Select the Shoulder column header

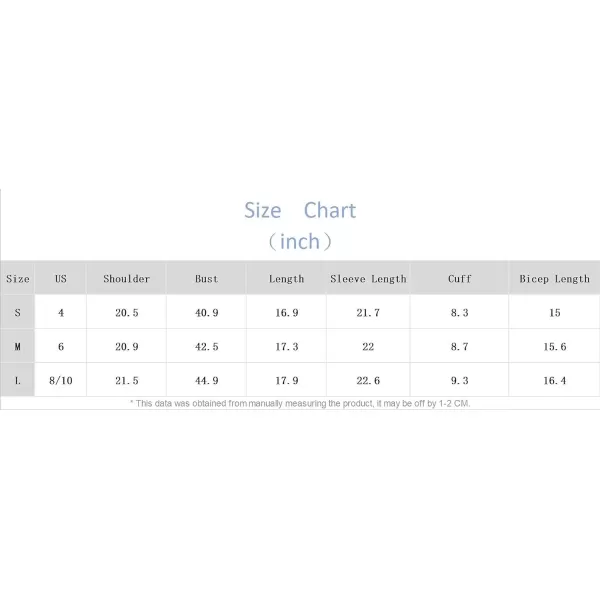point(127,279)
